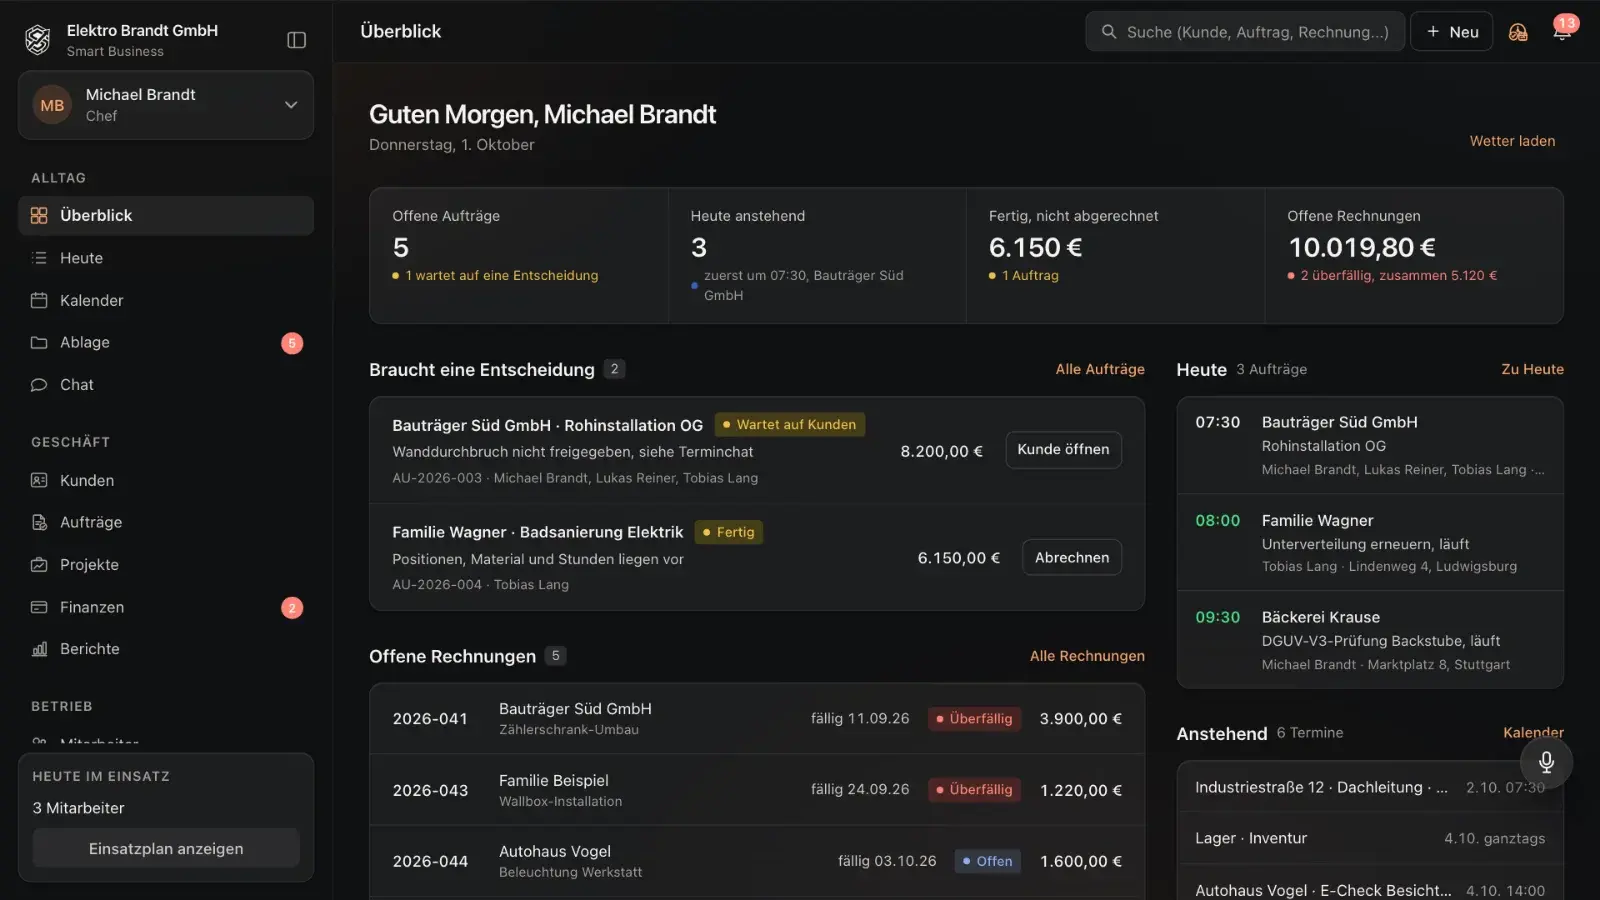Click the Neu button
1600x900 pixels.
[1452, 32]
